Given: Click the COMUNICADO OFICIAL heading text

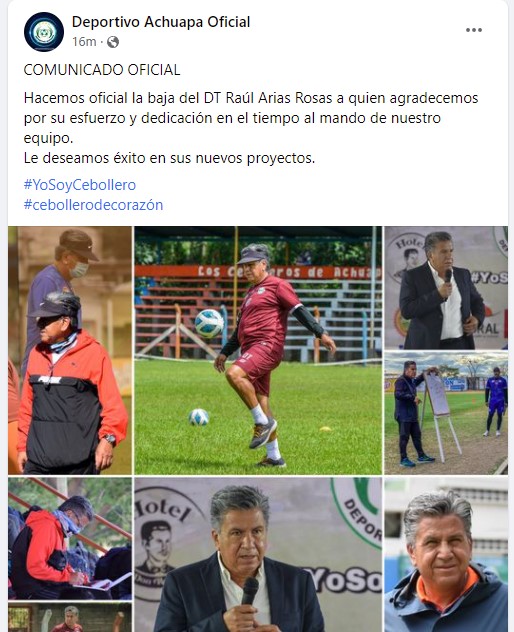Looking at the screenshot, I should [102, 70].
